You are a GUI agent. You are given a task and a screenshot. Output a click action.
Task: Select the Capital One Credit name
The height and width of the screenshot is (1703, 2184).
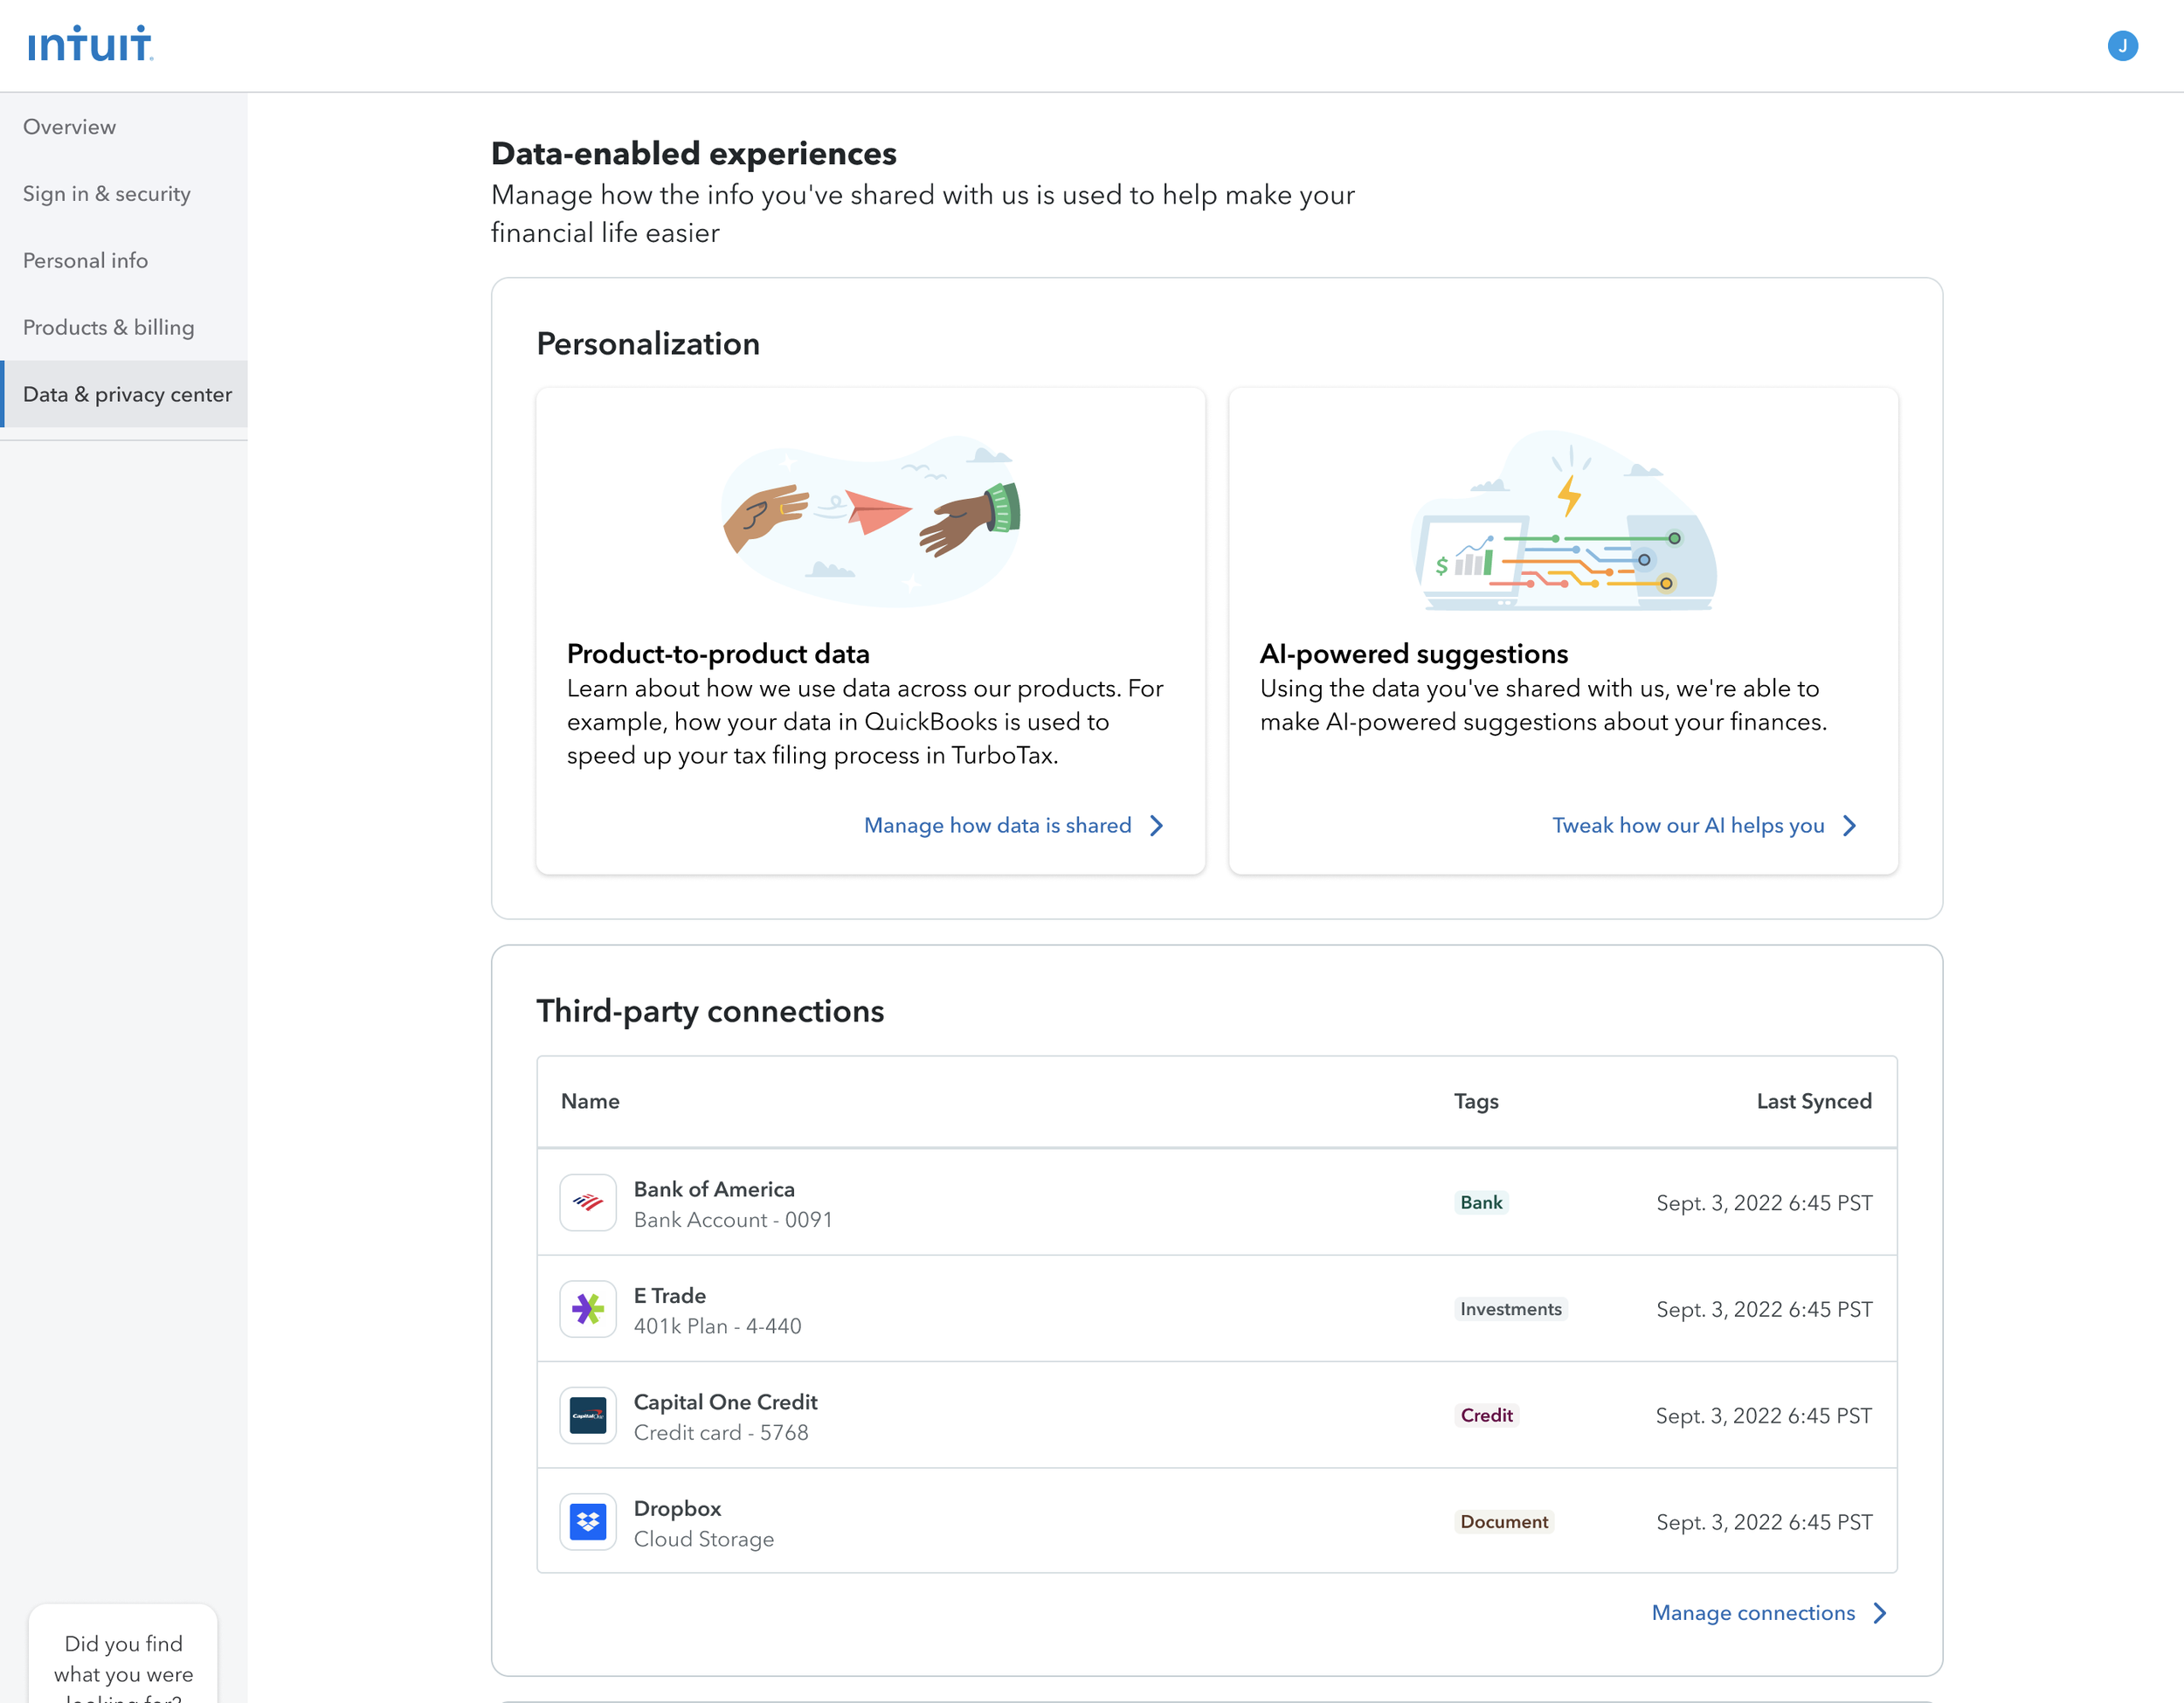pos(726,1402)
